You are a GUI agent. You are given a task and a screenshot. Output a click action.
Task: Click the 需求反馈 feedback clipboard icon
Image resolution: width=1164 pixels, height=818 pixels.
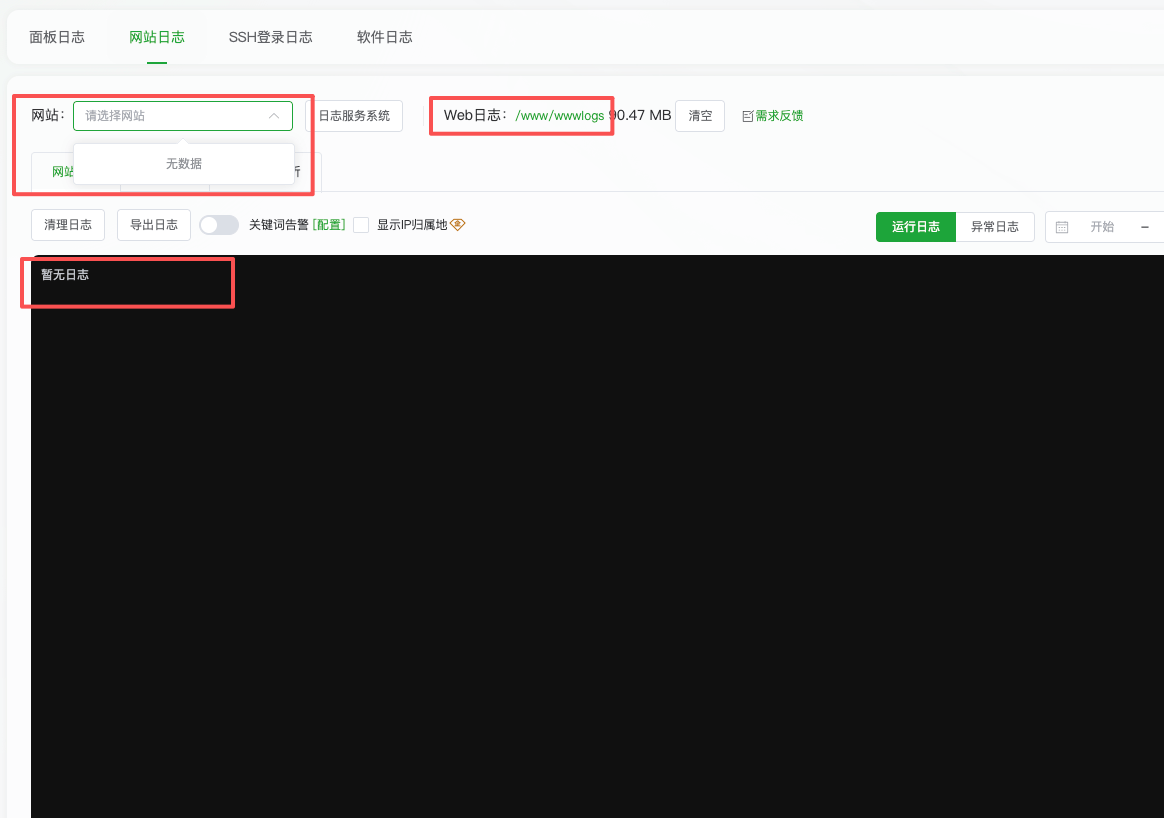pos(746,115)
